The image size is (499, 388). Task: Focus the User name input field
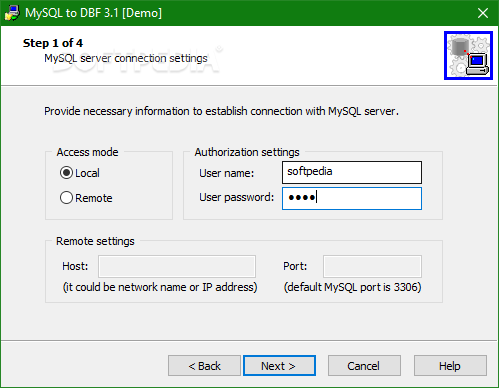(352, 172)
